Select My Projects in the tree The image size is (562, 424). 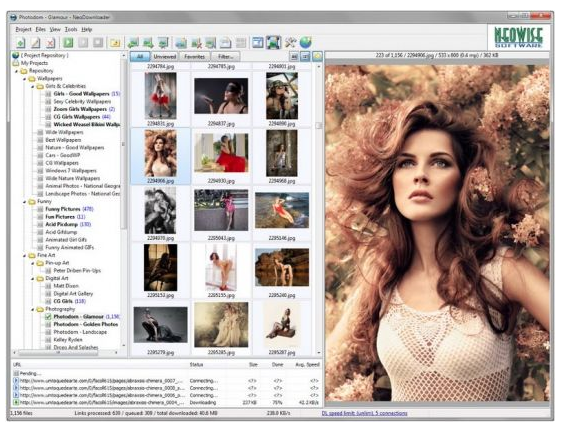34,63
